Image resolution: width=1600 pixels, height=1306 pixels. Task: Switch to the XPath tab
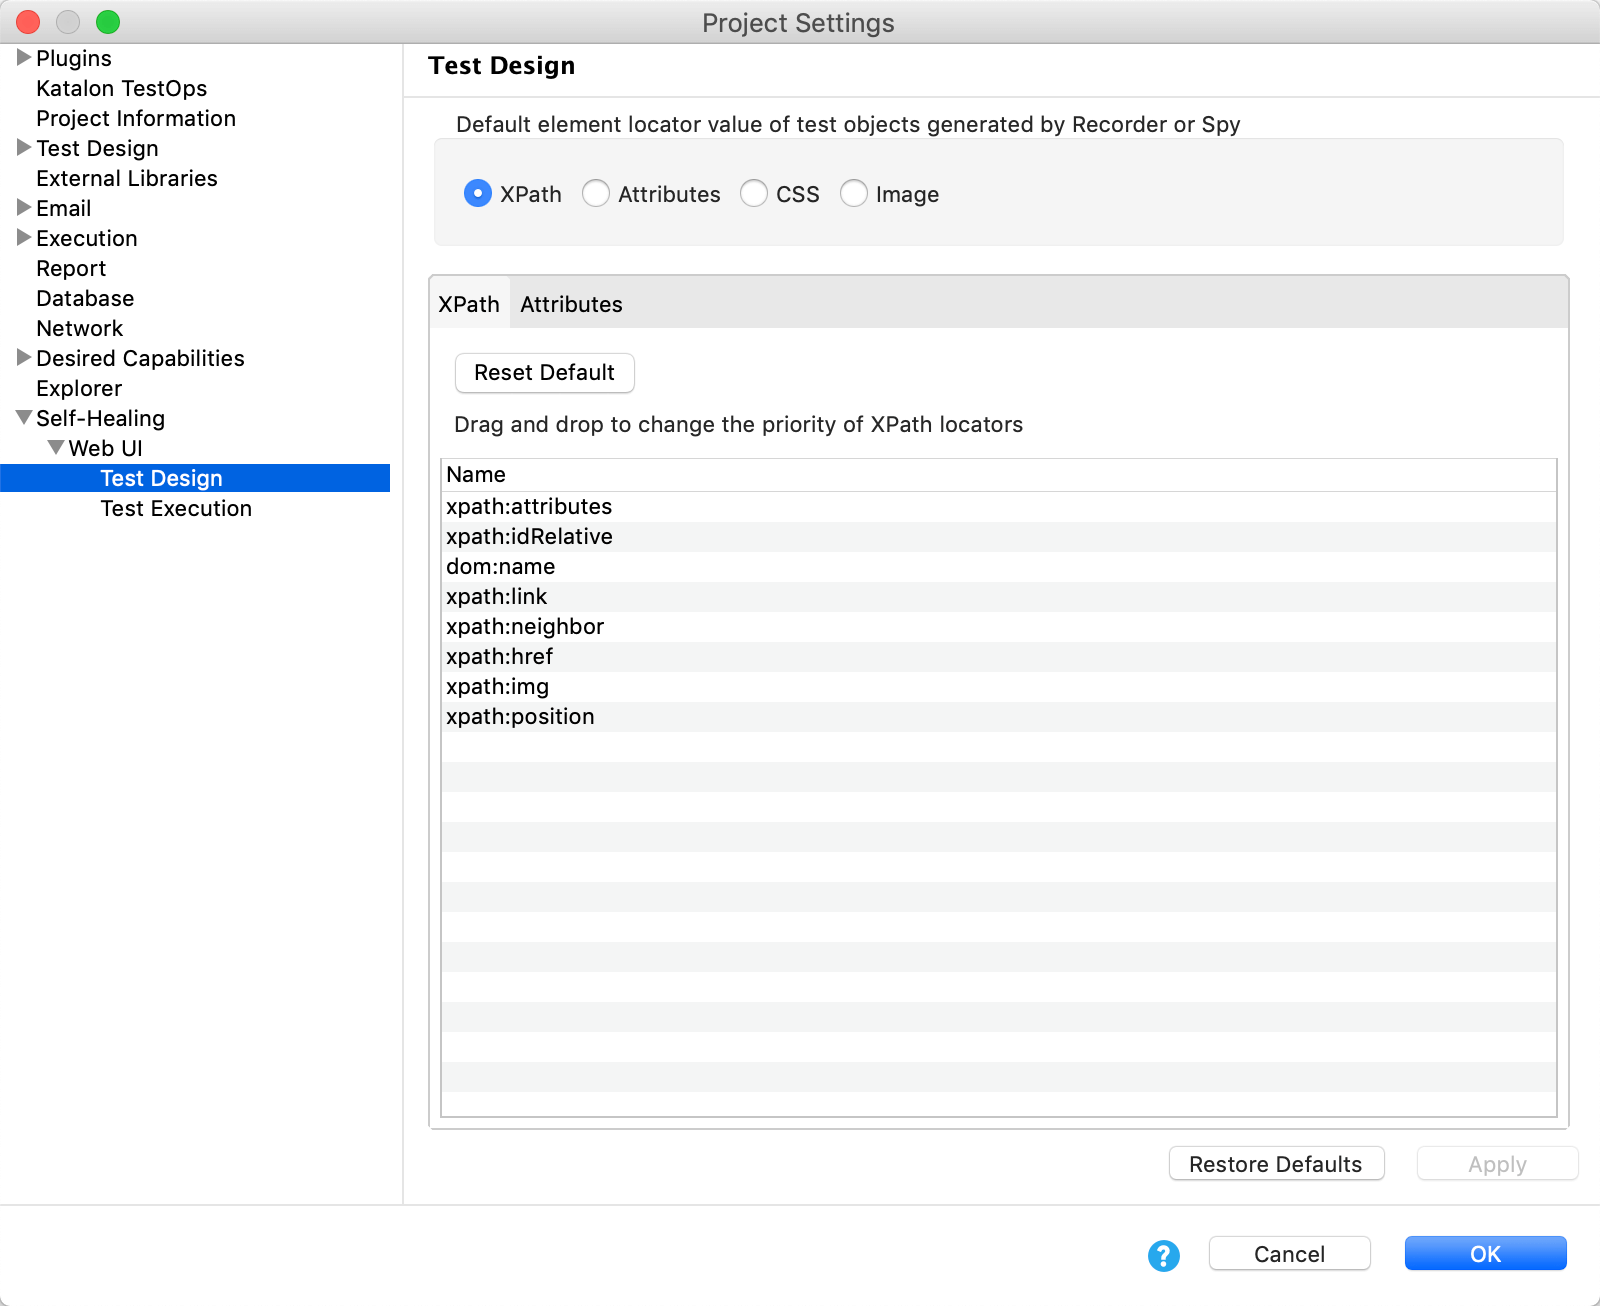coord(468,304)
